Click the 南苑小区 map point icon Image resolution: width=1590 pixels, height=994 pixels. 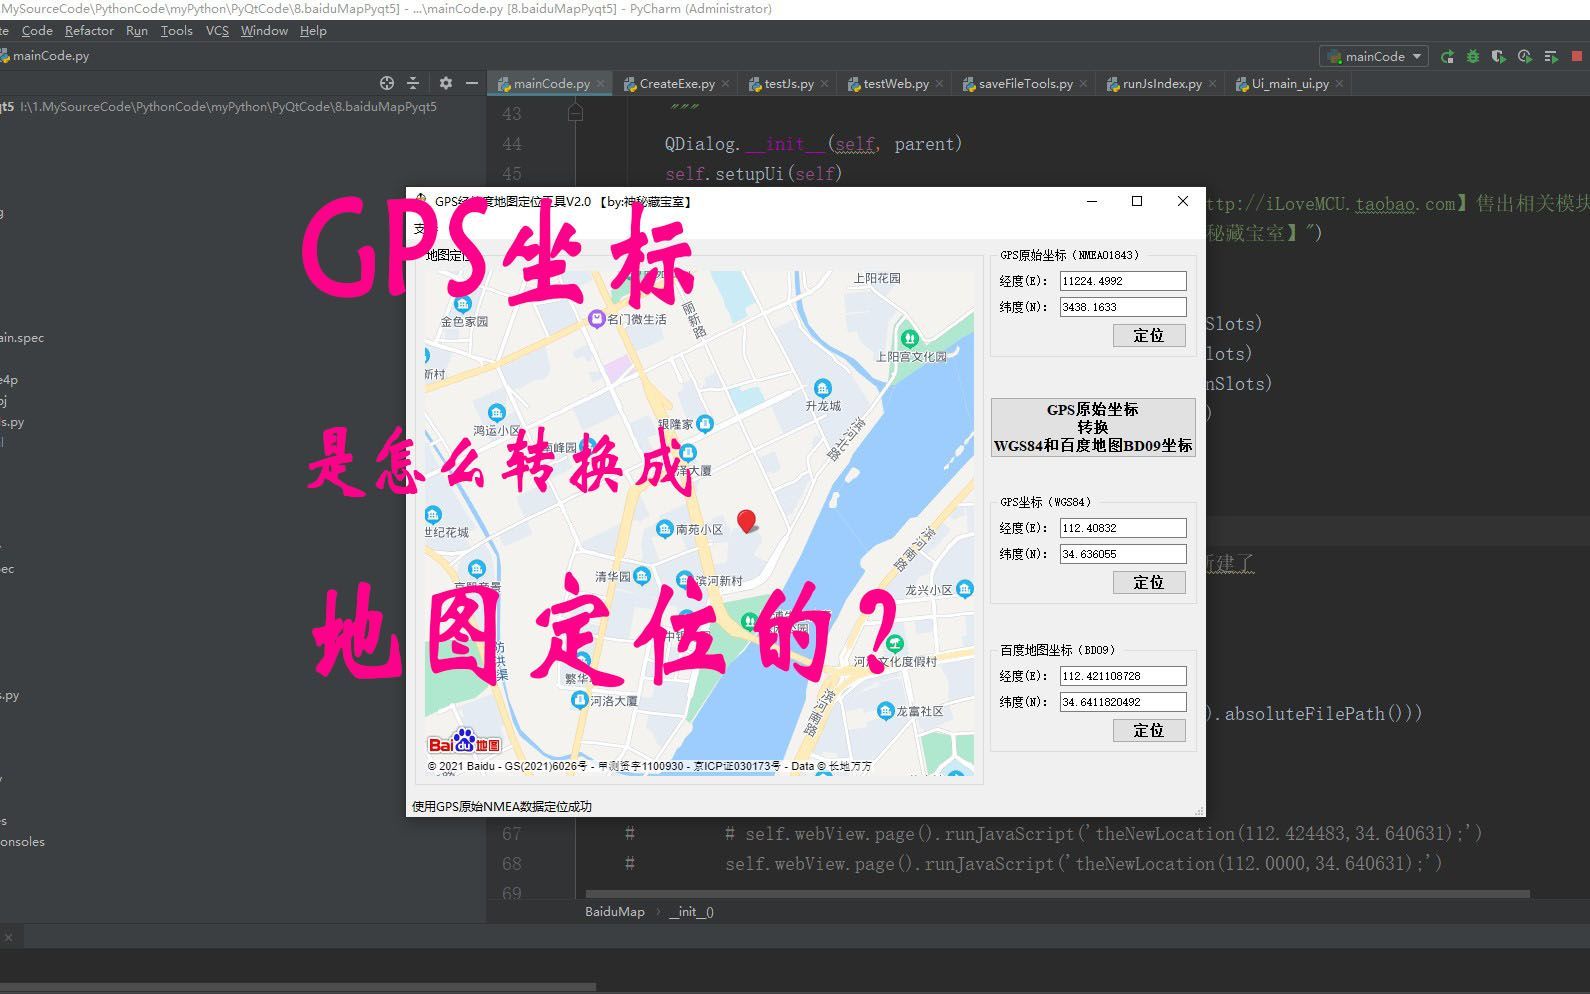click(664, 529)
